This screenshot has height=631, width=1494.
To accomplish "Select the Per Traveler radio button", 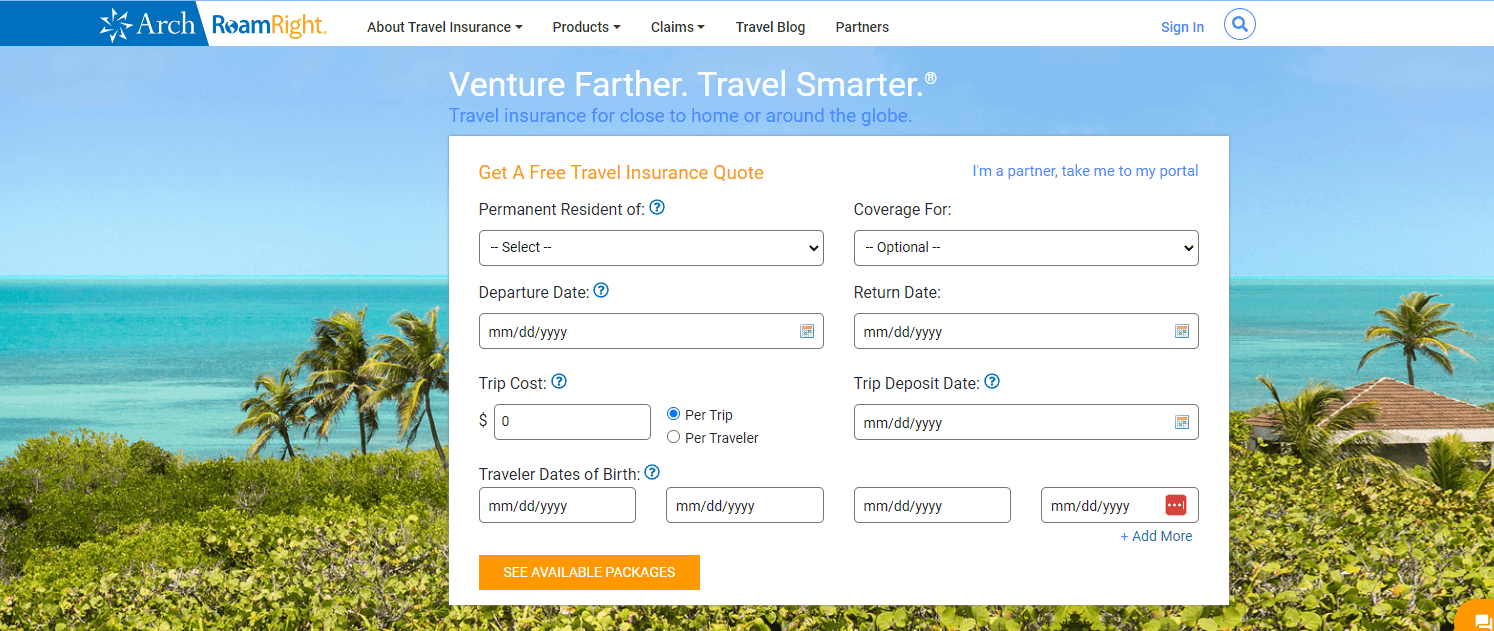I will pyautogui.click(x=674, y=437).
